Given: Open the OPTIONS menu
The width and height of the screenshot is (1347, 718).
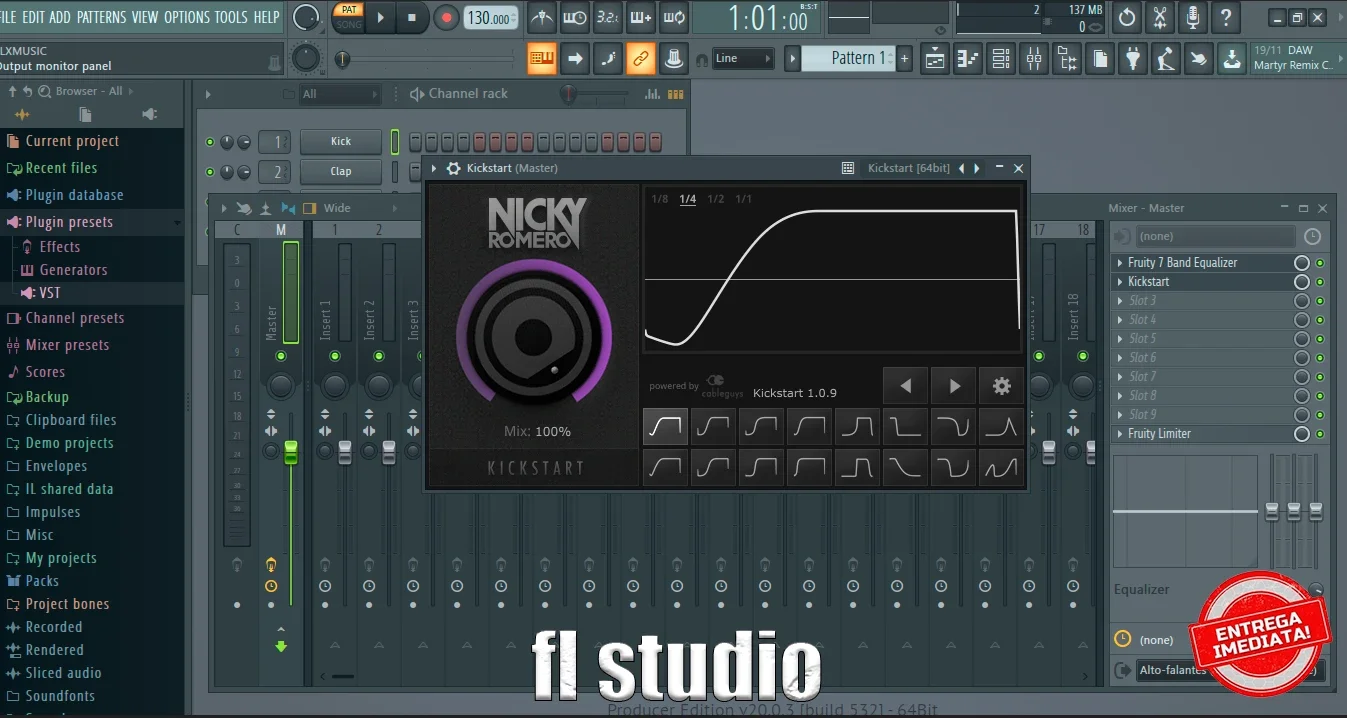Looking at the screenshot, I should [x=187, y=17].
